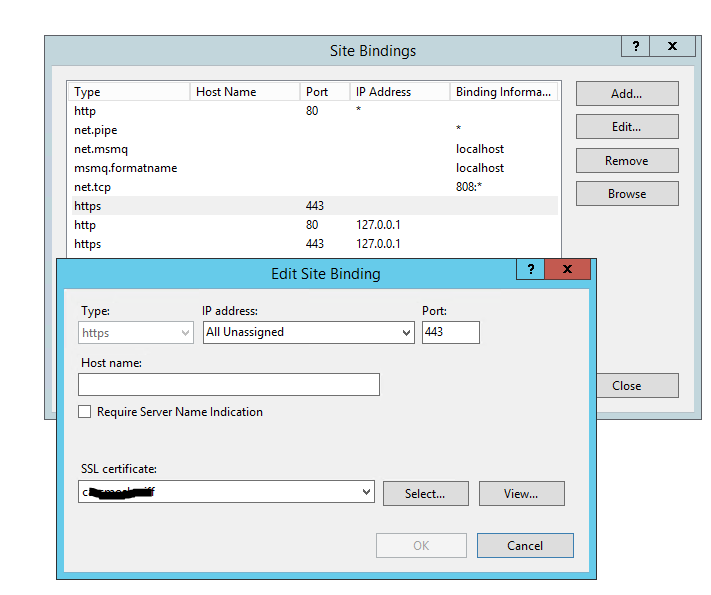The width and height of the screenshot is (711, 595).
Task: Click Select... to choose a certificate
Action: [424, 493]
